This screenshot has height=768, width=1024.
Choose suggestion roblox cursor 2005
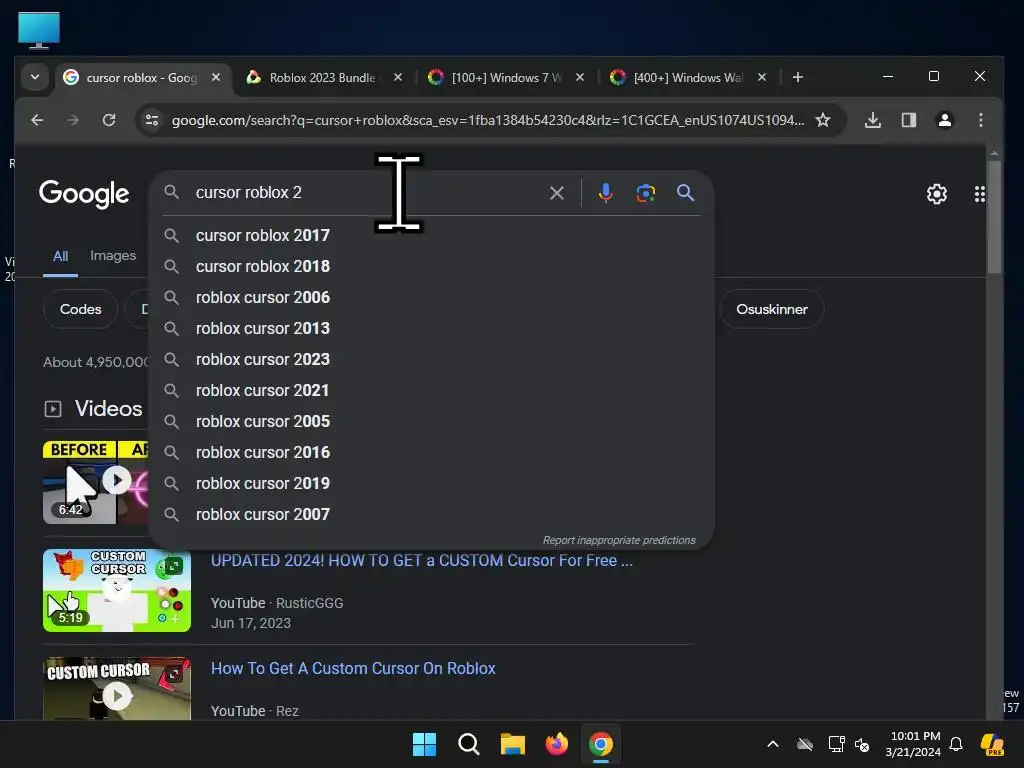click(431, 421)
